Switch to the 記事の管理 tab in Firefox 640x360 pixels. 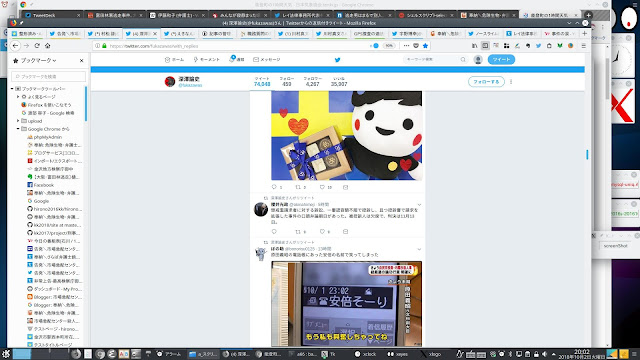[217, 33]
